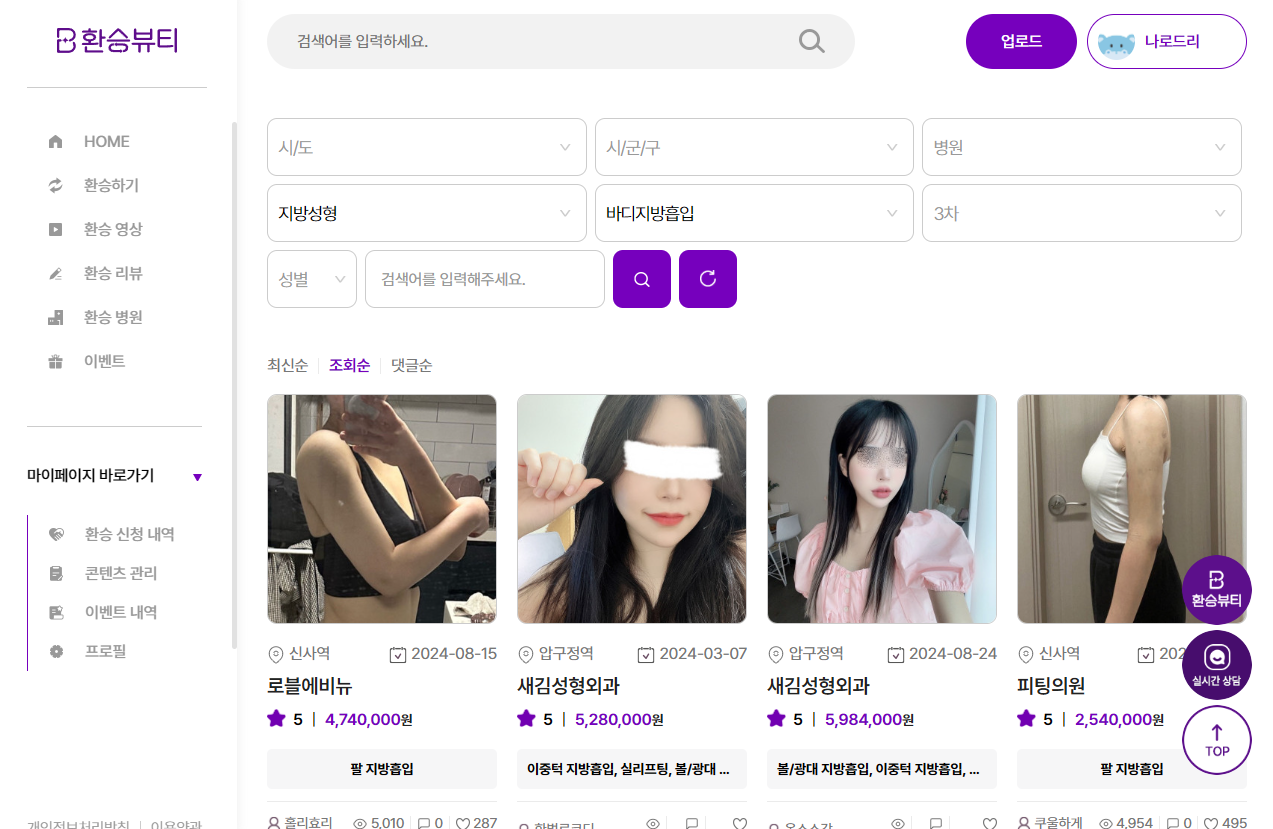Click the 콘텐츠 관리 document icon

(56, 574)
